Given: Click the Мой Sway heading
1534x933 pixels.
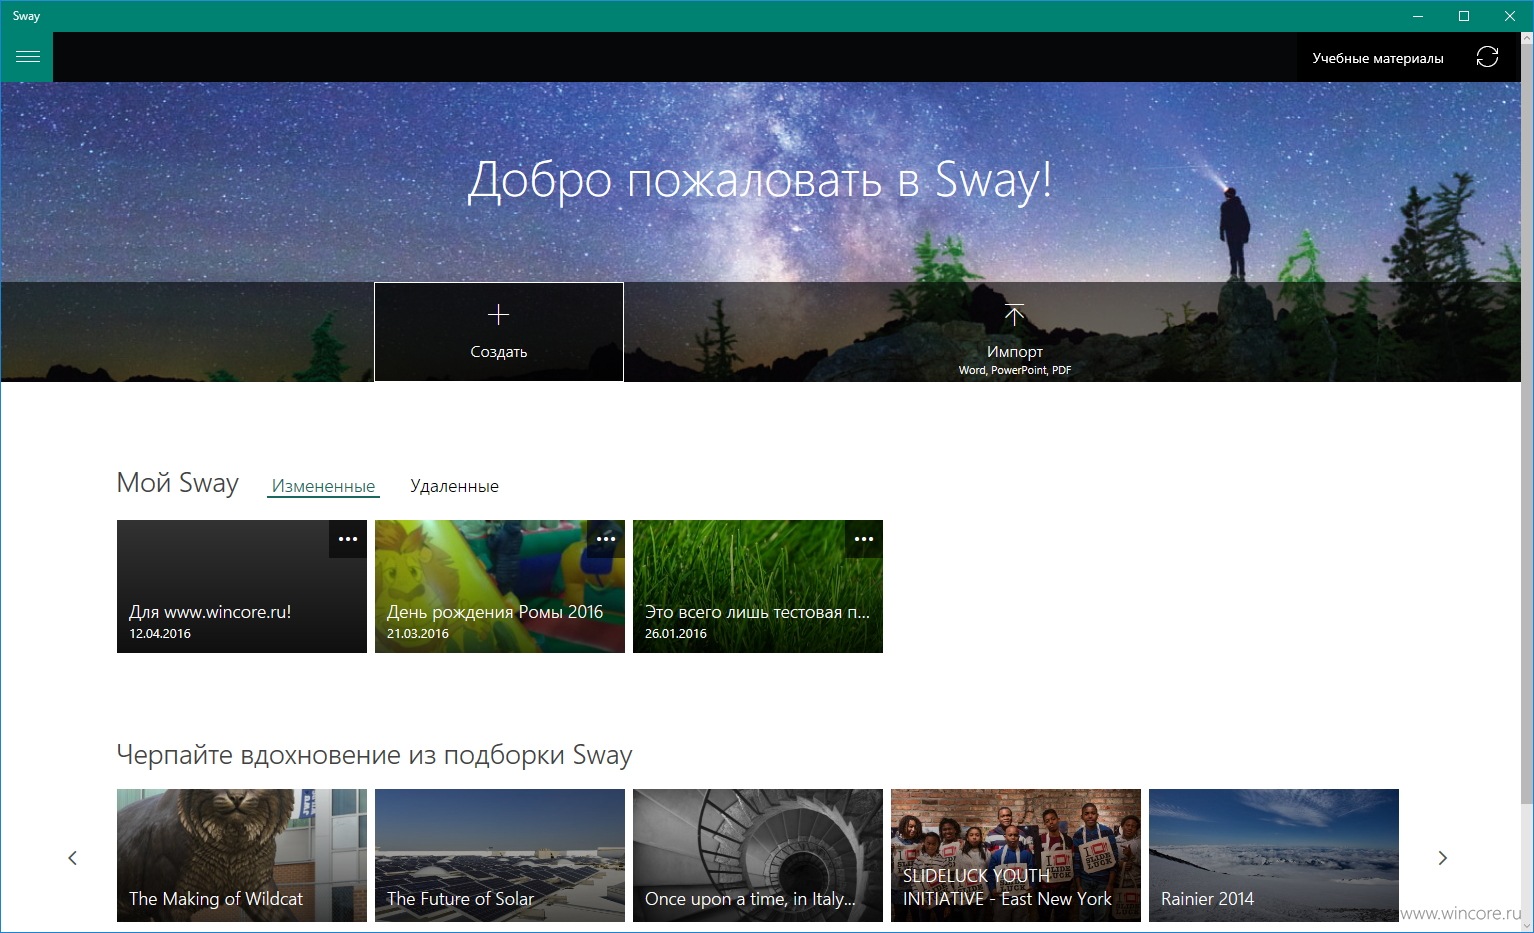Looking at the screenshot, I should pyautogui.click(x=177, y=483).
